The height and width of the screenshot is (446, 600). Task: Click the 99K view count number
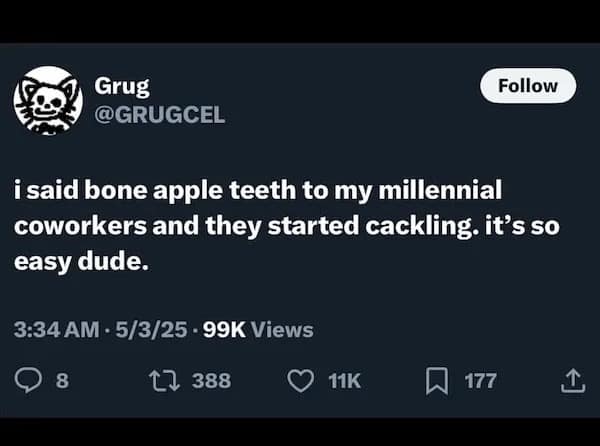click(224, 330)
